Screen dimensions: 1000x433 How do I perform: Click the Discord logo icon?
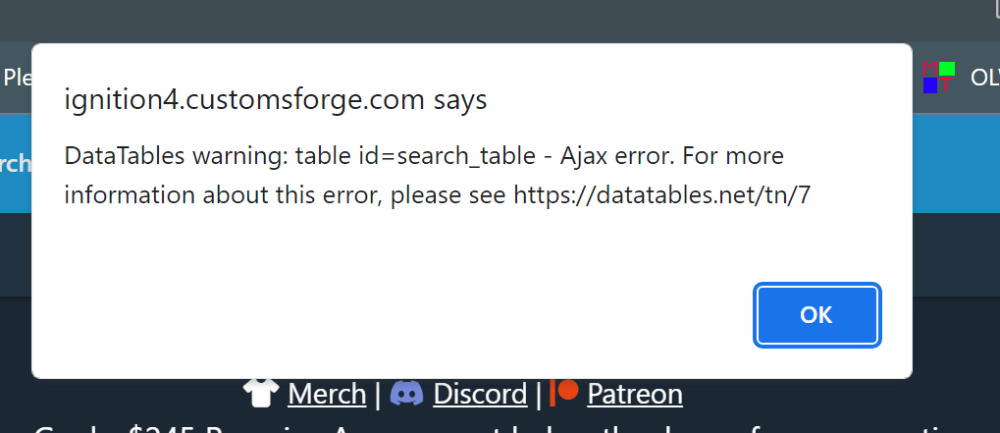(x=406, y=394)
